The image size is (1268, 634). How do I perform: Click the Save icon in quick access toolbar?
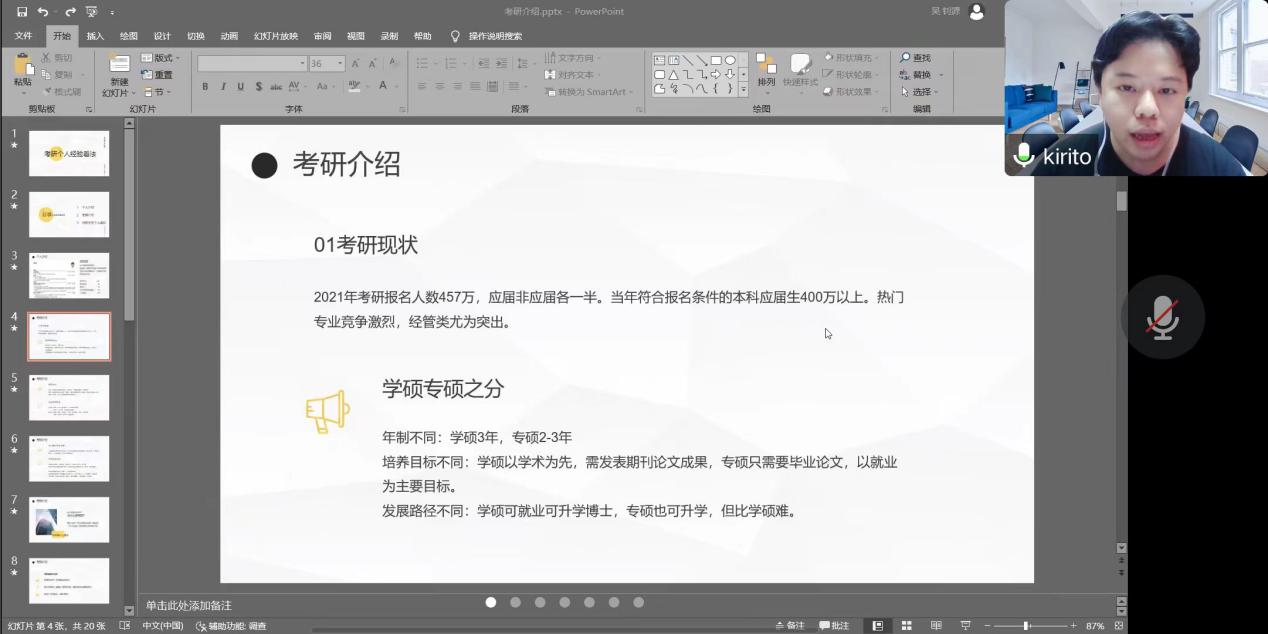[x=22, y=11]
